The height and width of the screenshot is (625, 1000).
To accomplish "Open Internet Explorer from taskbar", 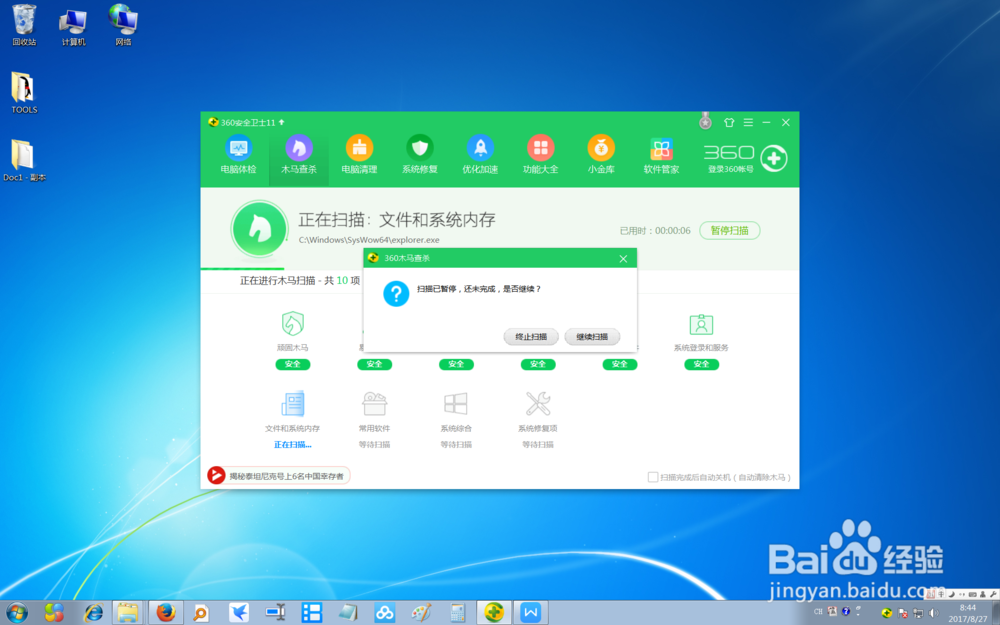I will pyautogui.click(x=94, y=613).
